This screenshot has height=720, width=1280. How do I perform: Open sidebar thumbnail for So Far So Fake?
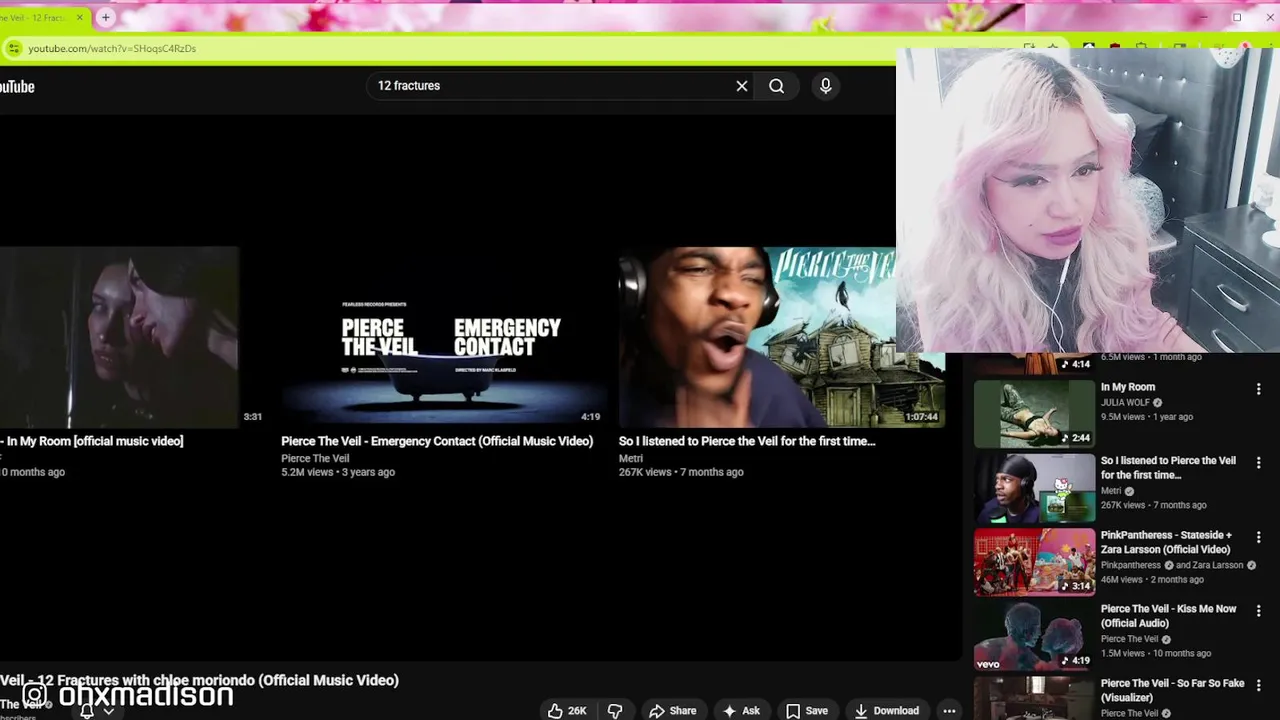(1035, 698)
